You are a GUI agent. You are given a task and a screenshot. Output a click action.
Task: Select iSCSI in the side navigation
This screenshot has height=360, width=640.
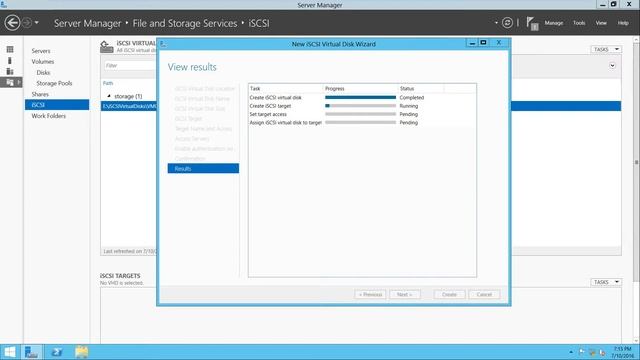57,105
